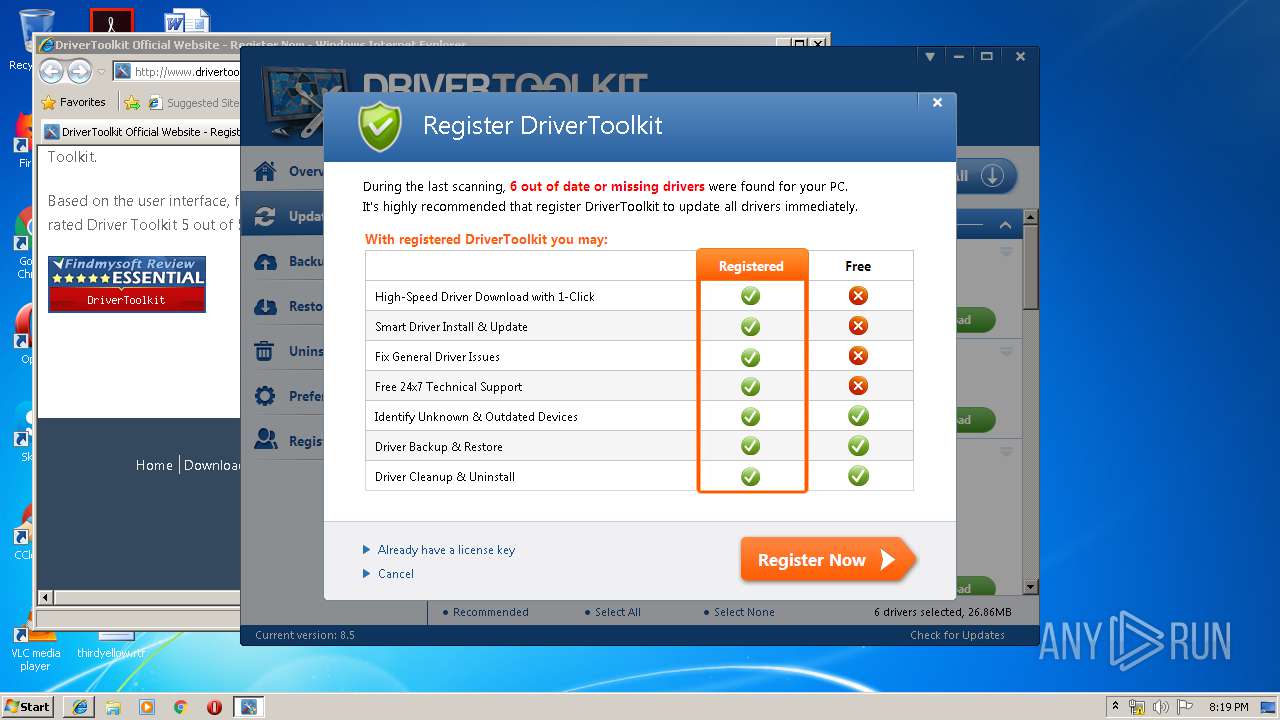Viewport: 1280px width, 720px height.
Task: Click the 8:19 PM system clock
Action: click(1228, 707)
